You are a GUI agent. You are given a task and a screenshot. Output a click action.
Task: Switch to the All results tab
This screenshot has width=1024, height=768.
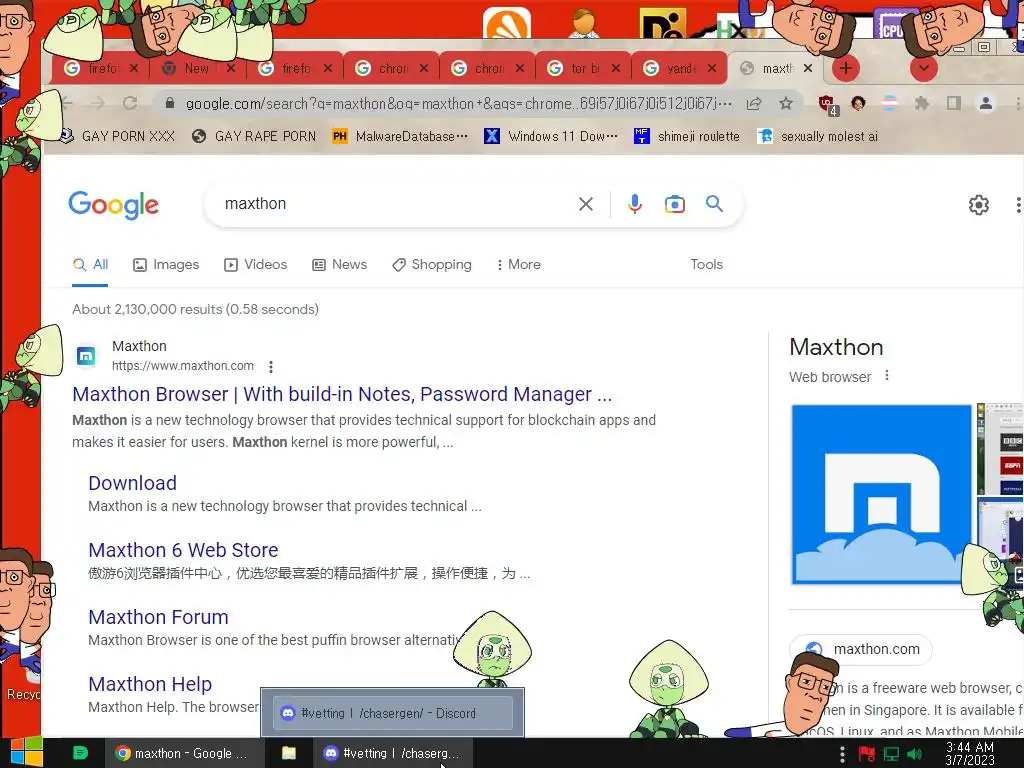click(90, 264)
